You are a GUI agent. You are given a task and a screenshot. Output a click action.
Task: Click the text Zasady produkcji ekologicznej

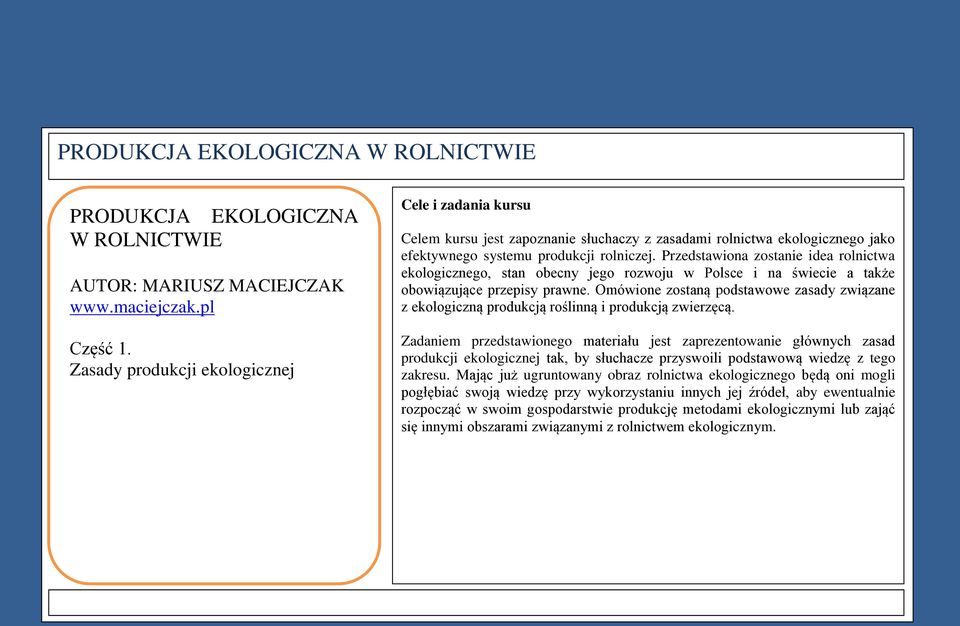coord(182,370)
